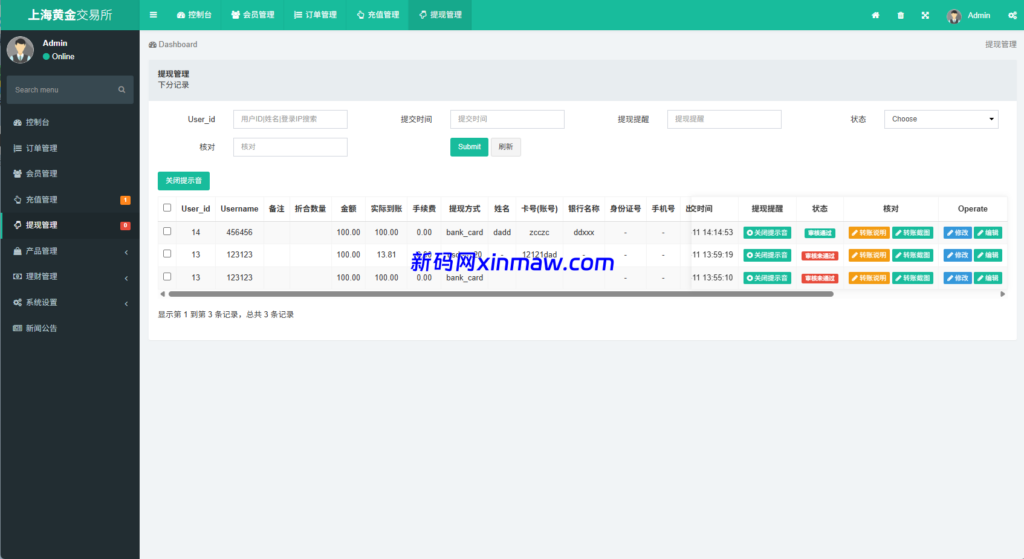This screenshot has width=1024, height=559.
Task: Click 关闭提示音 in the 13:59:19 row
Action: pos(767,255)
